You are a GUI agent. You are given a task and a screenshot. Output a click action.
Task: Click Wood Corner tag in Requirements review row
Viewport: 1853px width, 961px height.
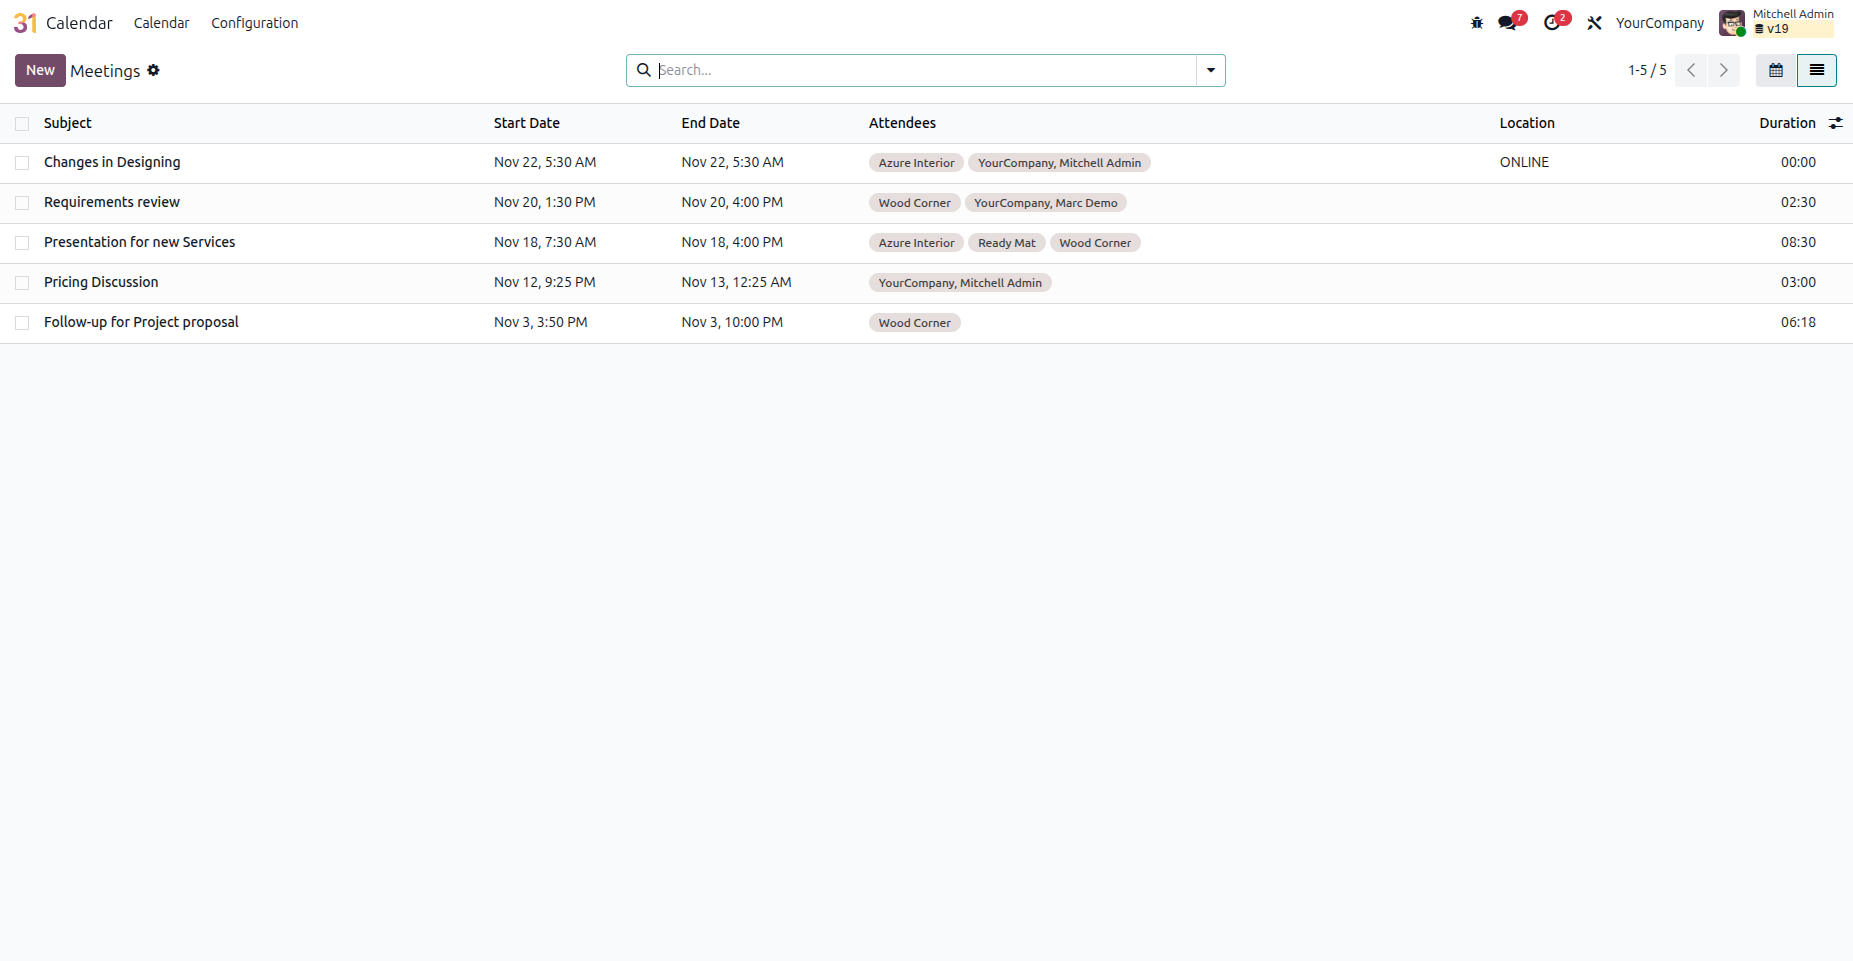pos(915,203)
